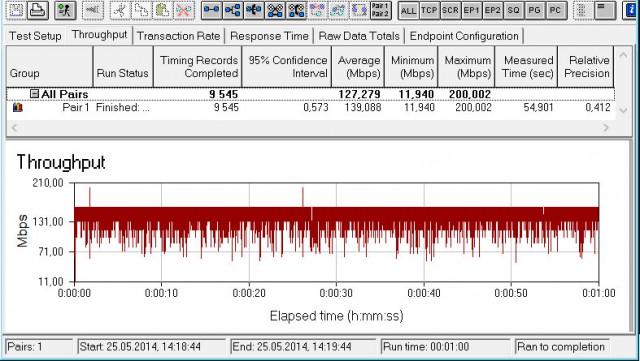Click the Pair 1 colored graph icon
Viewport: 640px width, 361px height.
point(18,107)
